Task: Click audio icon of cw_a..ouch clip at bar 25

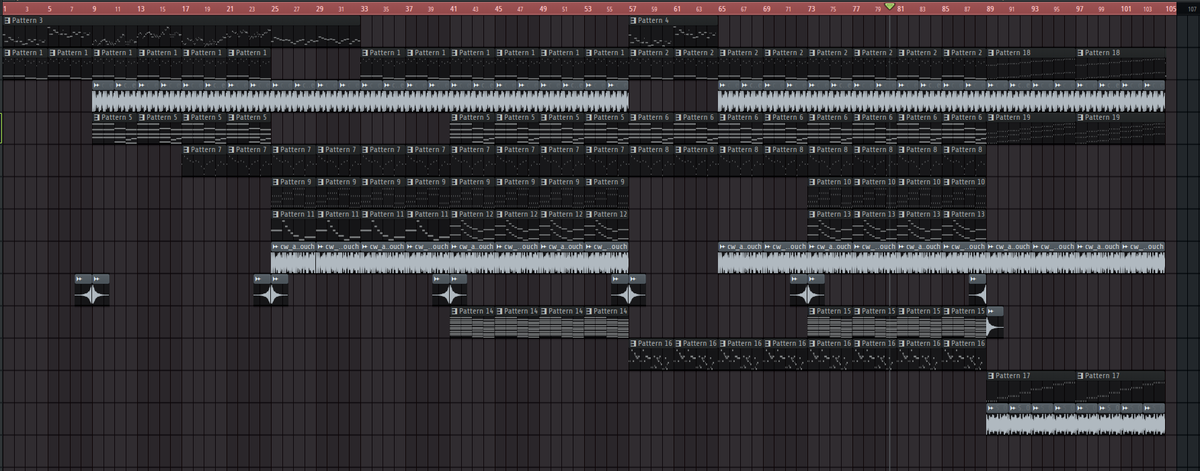Action: click(276, 246)
